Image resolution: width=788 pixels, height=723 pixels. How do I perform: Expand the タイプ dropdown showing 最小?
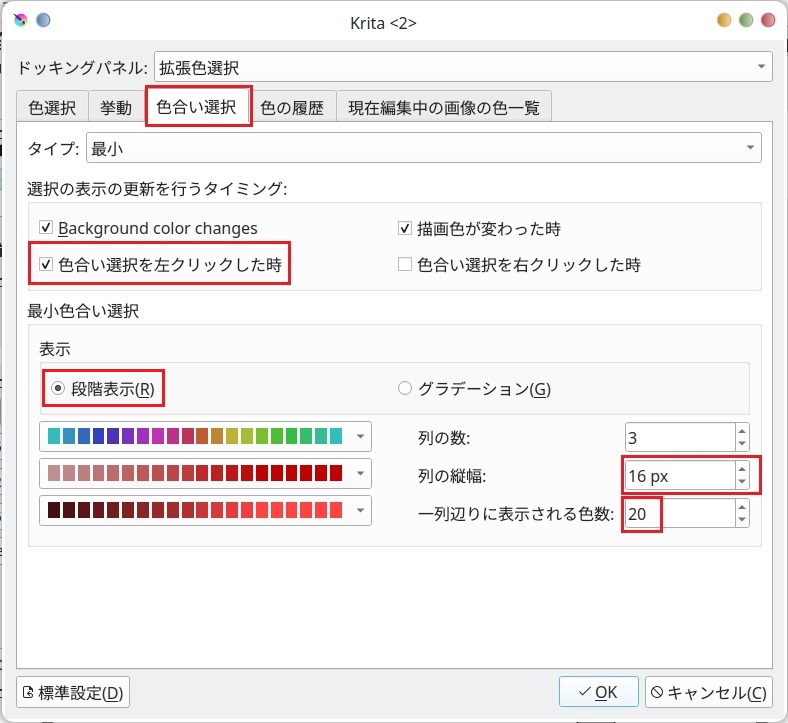pos(423,149)
